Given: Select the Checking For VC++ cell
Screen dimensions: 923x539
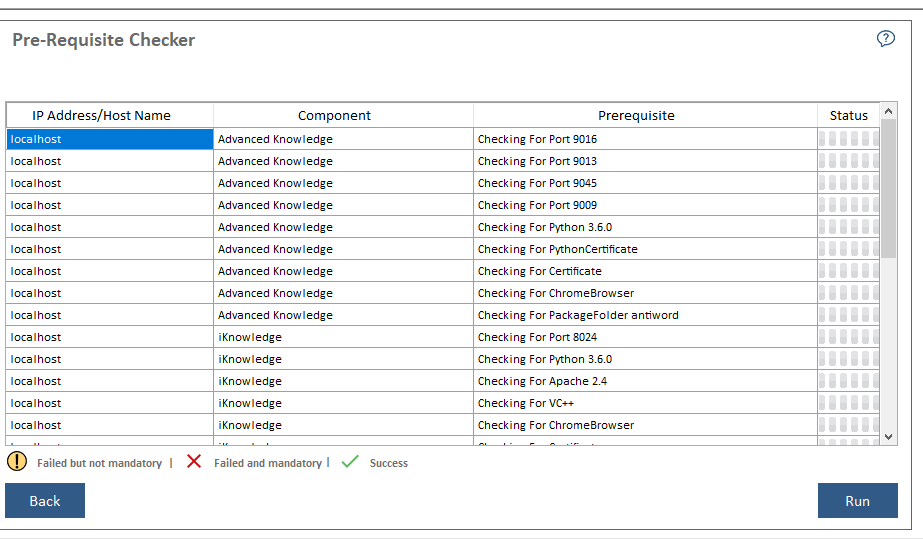Looking at the screenshot, I should [525, 403].
